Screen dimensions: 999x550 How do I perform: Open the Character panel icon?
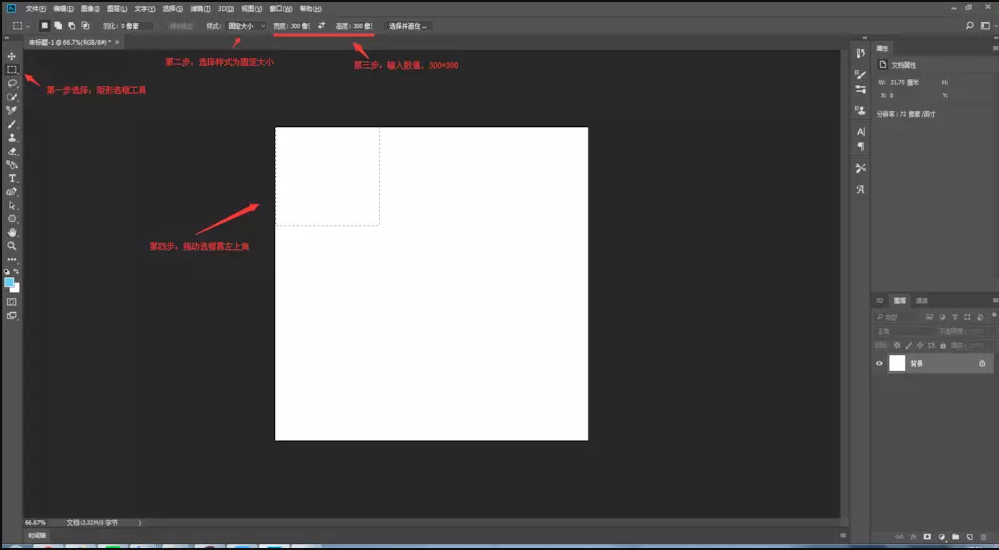pyautogui.click(x=861, y=132)
